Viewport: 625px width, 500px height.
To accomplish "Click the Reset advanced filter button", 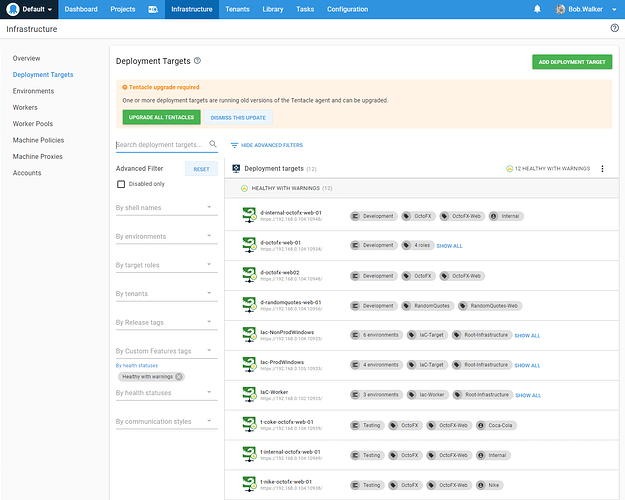I will click(x=201, y=169).
